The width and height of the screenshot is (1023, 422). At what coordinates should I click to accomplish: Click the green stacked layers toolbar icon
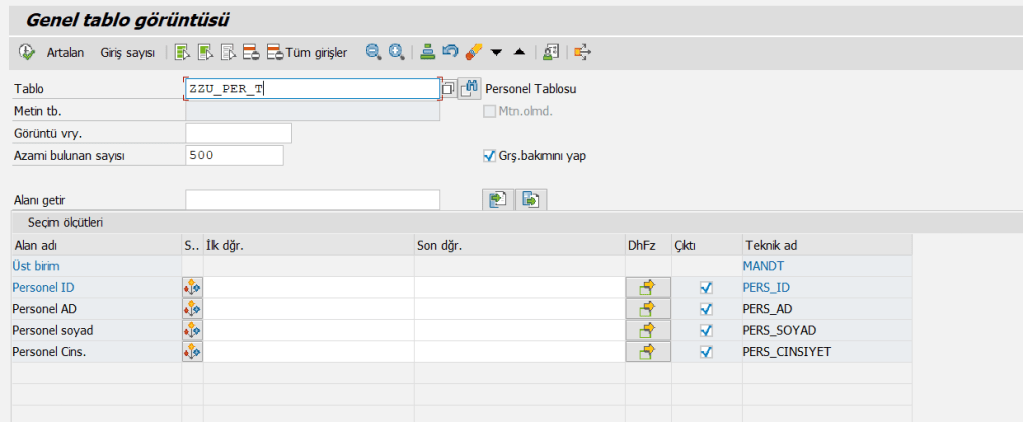pos(428,52)
